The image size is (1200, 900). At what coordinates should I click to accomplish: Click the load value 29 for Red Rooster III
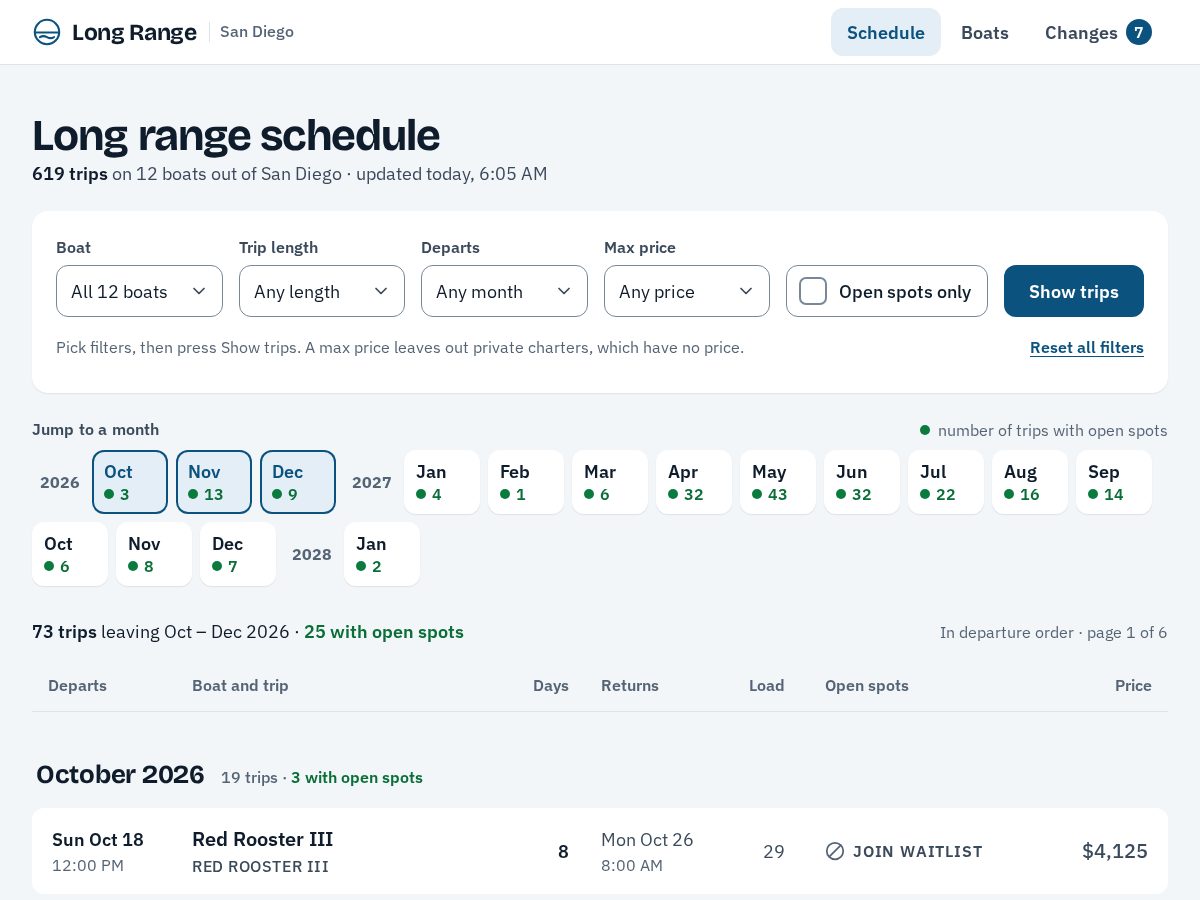click(x=774, y=852)
